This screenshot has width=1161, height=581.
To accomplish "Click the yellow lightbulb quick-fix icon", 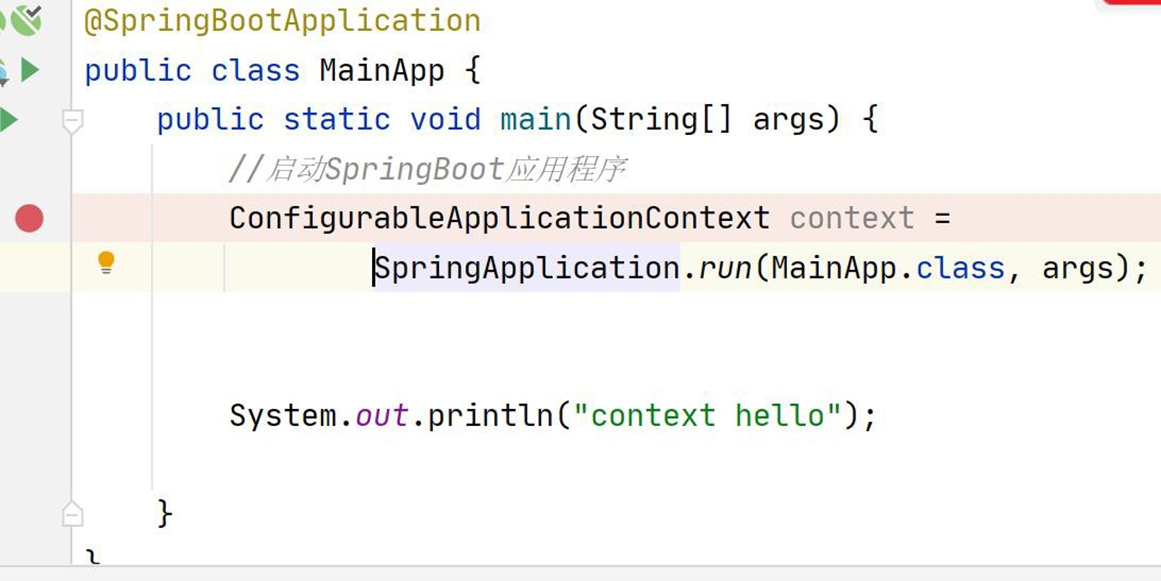I will (106, 263).
